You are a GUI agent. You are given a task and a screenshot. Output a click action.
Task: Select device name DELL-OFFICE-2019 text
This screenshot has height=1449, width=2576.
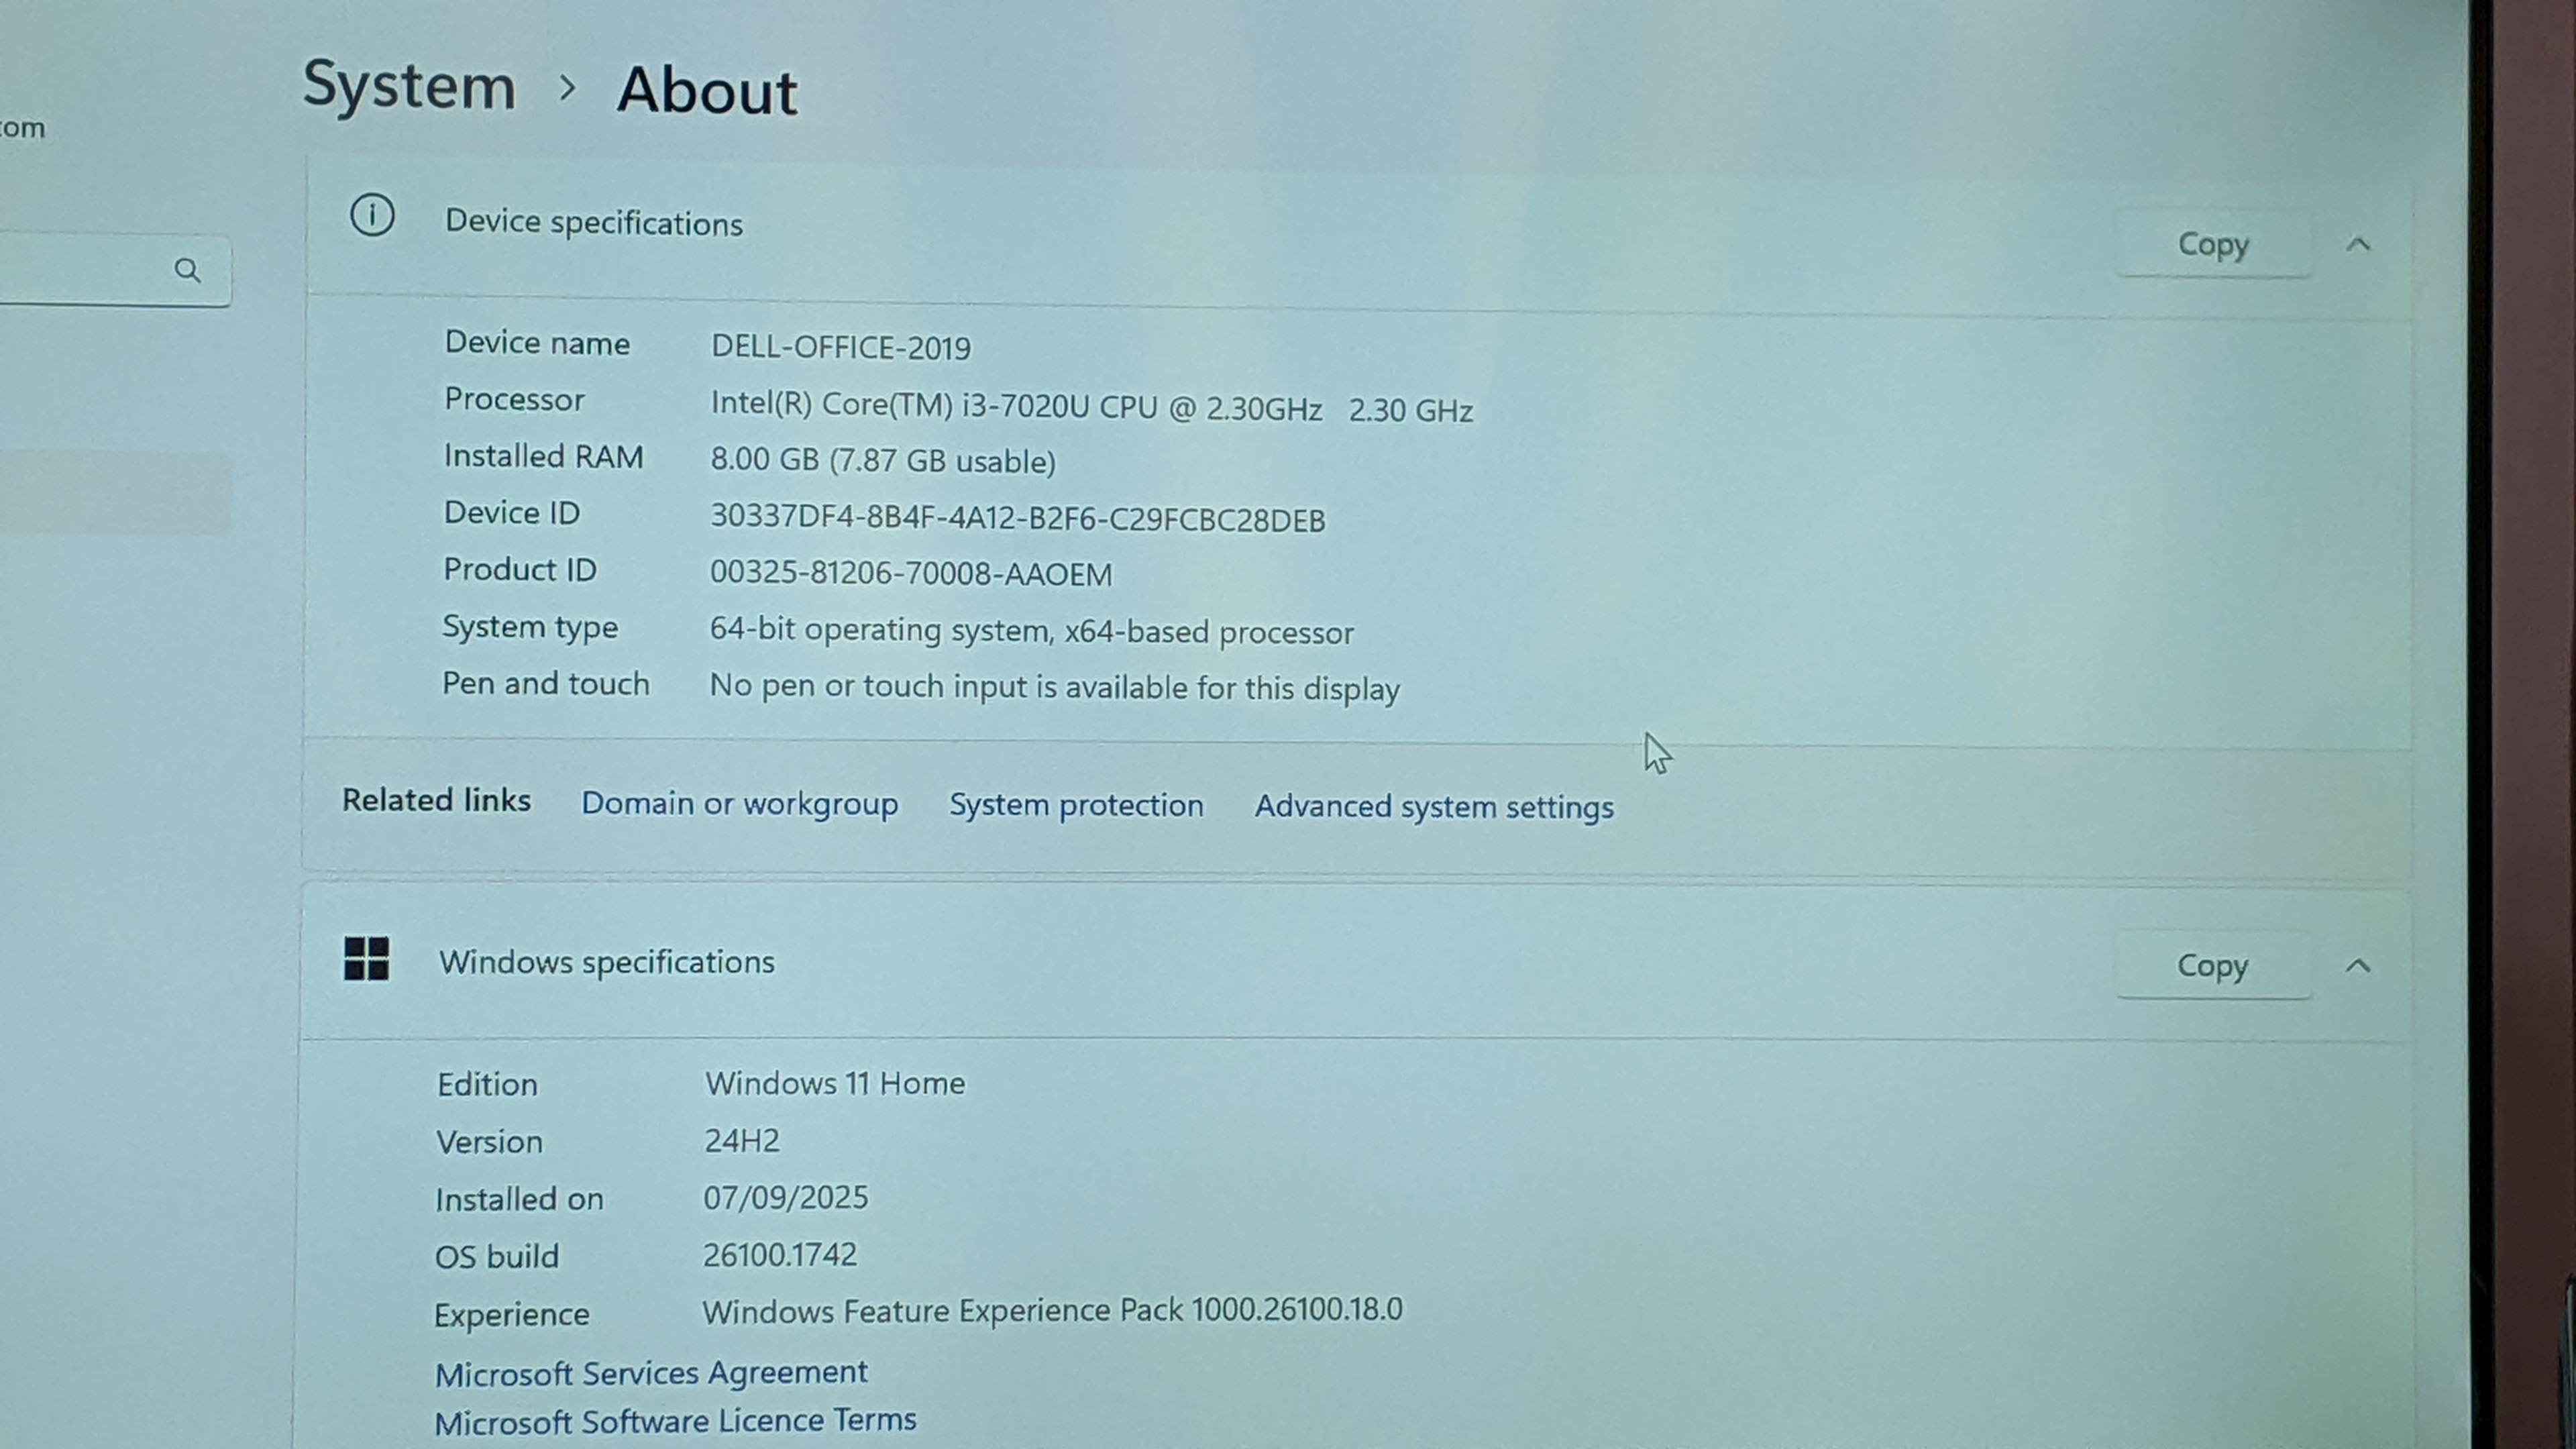(840, 347)
